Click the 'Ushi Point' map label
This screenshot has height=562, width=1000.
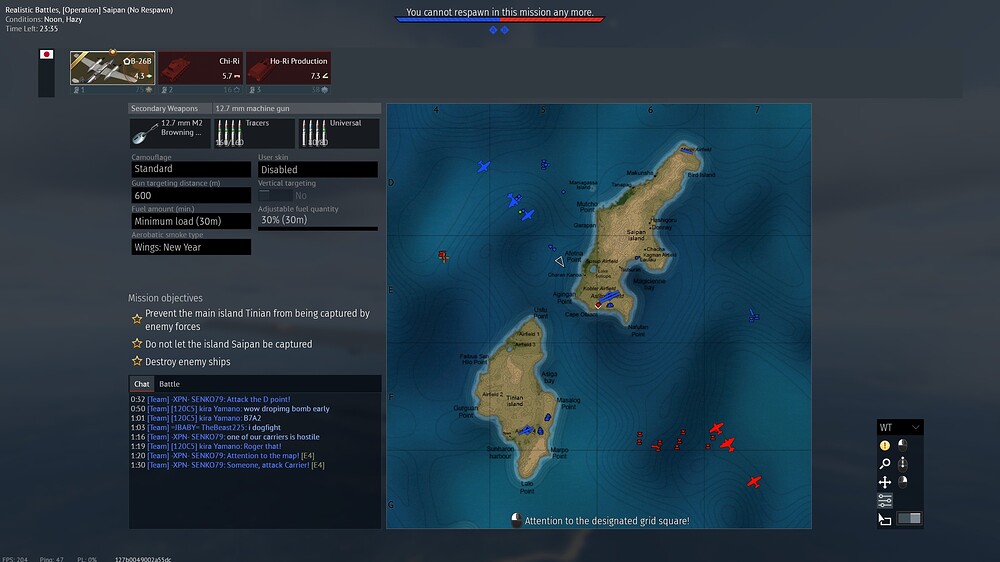pos(541,313)
